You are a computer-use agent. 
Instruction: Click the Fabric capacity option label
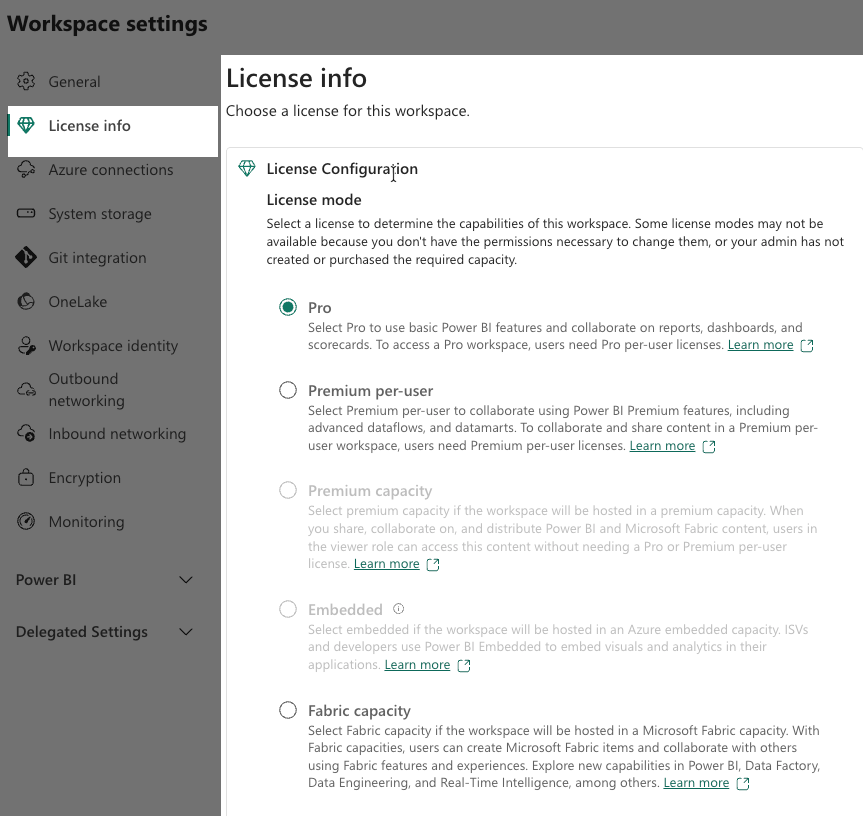(359, 711)
